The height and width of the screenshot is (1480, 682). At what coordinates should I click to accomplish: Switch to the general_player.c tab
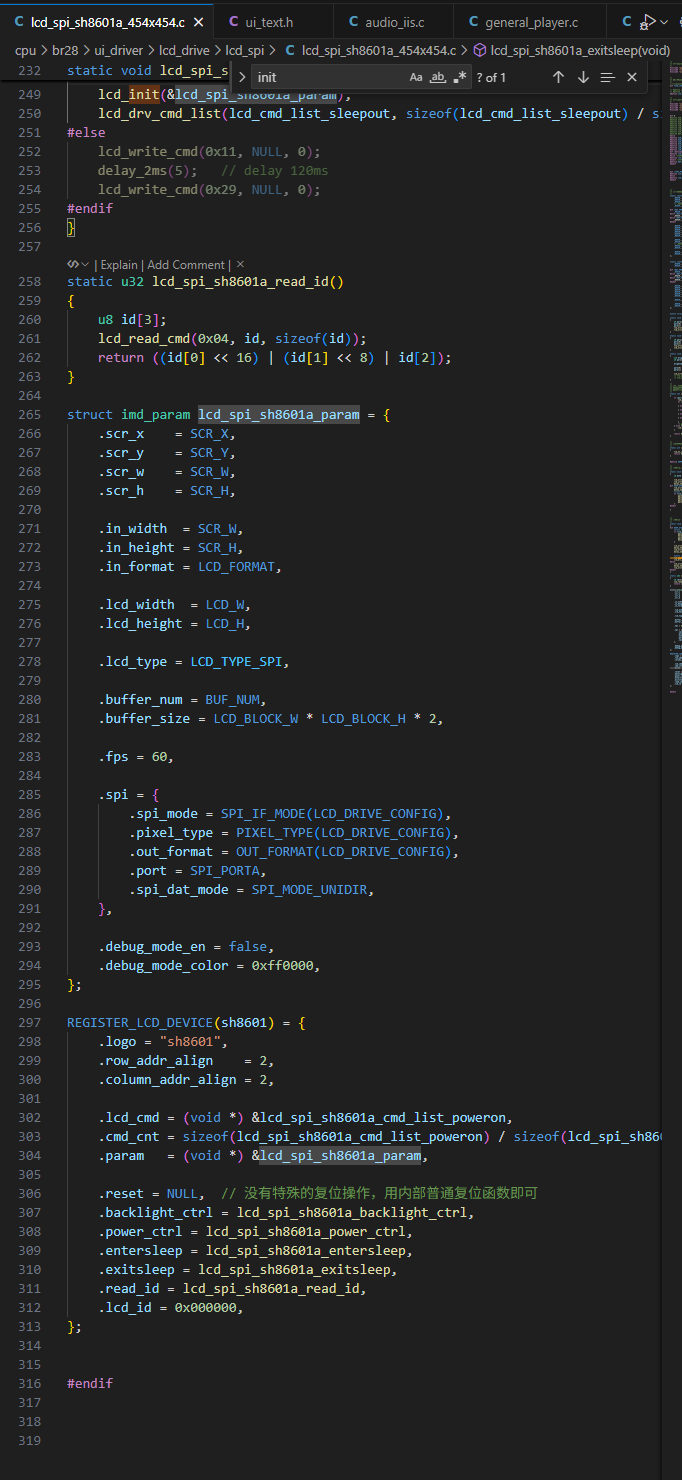[530, 22]
